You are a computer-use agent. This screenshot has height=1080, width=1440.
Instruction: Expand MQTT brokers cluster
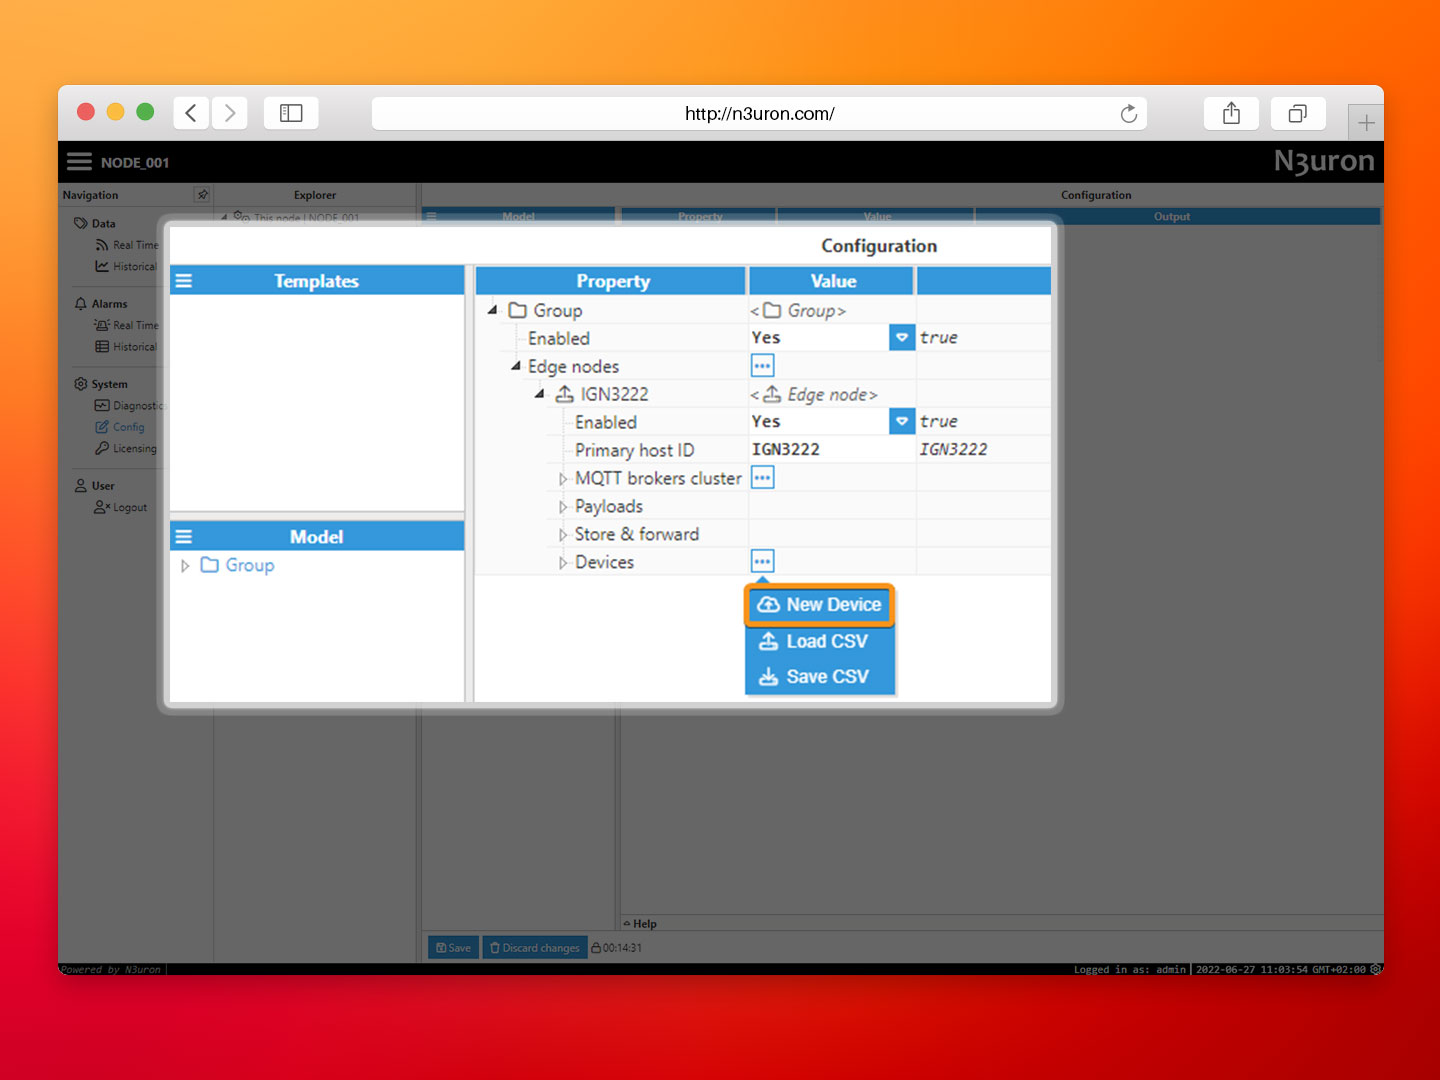click(563, 479)
